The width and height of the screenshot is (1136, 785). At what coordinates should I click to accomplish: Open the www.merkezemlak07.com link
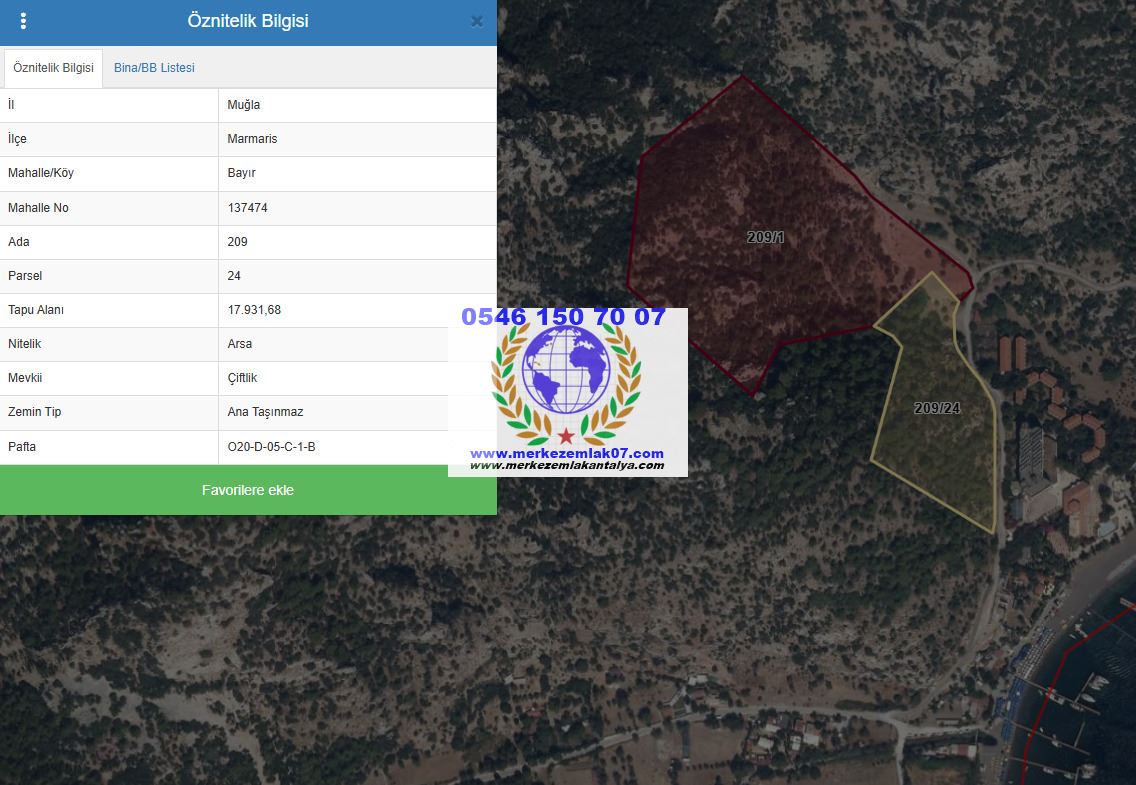[x=566, y=453]
